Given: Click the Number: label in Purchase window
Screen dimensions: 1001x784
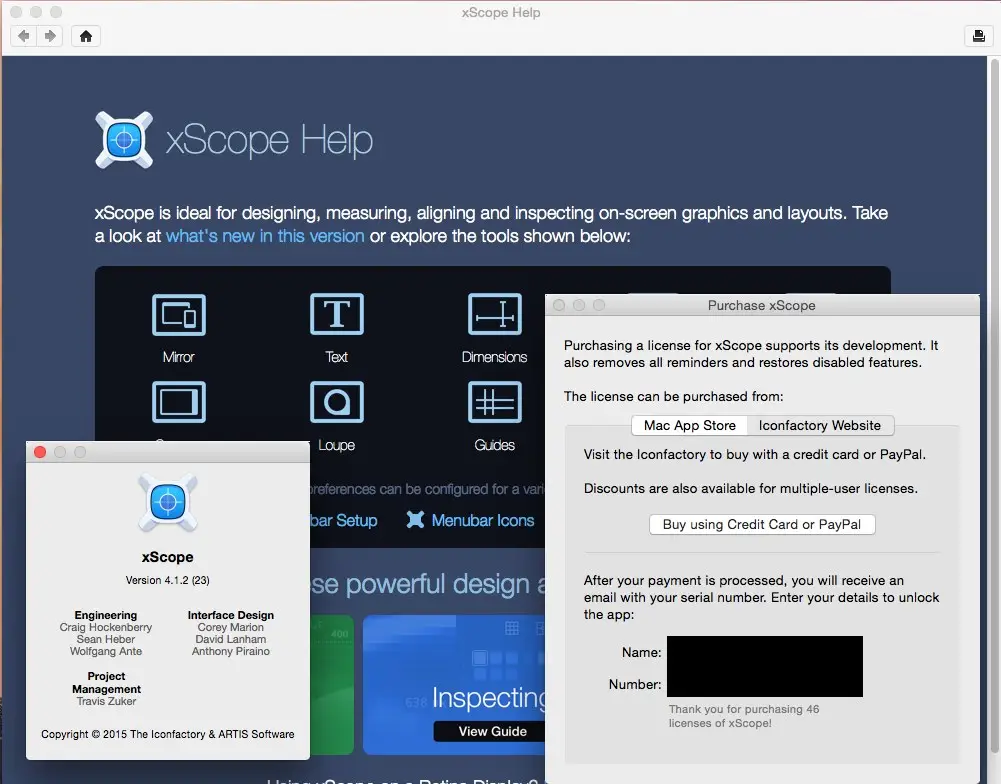Looking at the screenshot, I should 635,684.
